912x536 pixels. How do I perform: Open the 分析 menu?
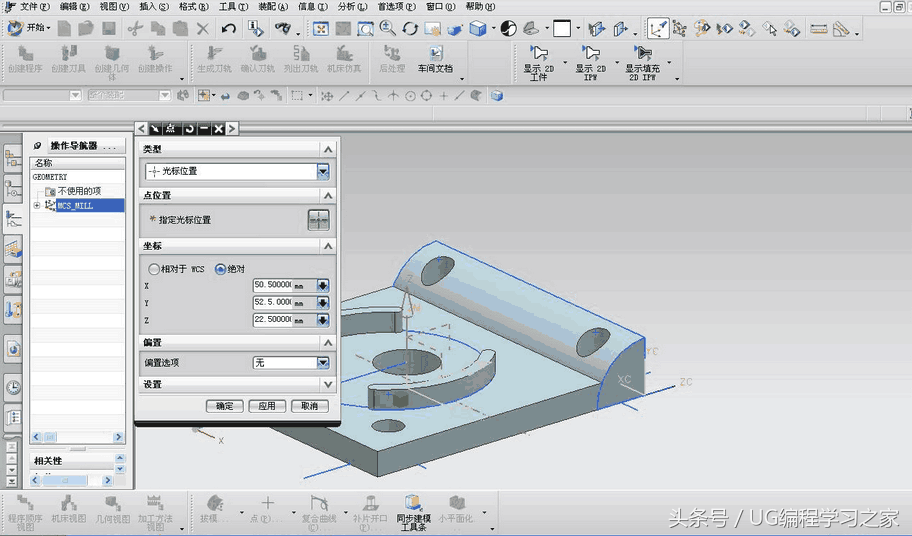coord(352,6)
